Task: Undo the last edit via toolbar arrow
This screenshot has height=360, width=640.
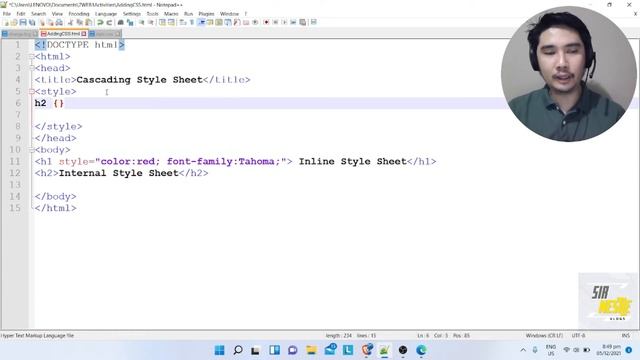Action: pyautogui.click(x=100, y=22)
